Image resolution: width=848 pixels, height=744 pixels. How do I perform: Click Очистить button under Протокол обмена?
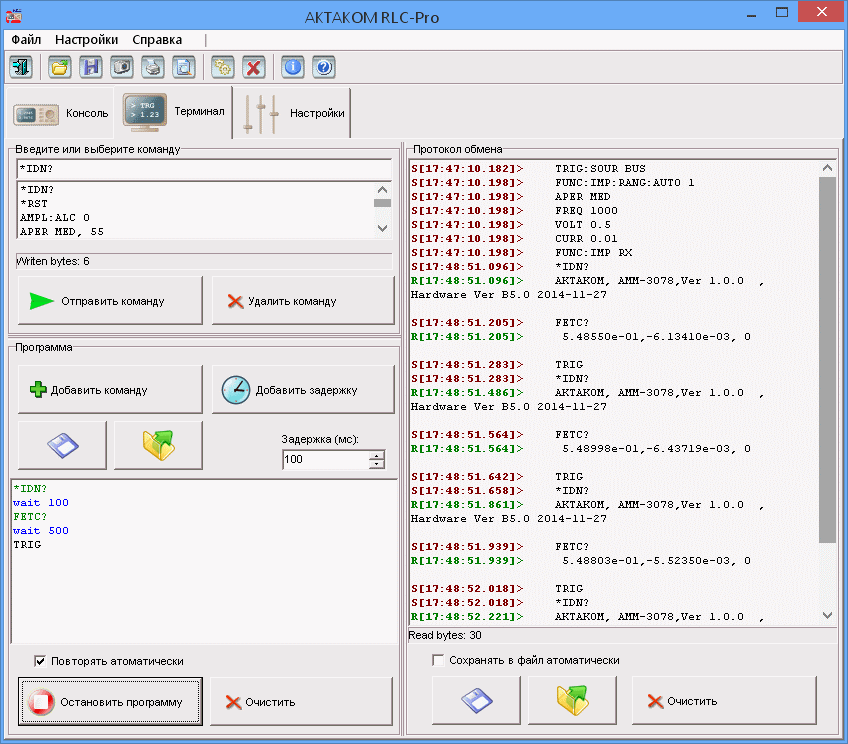point(724,701)
